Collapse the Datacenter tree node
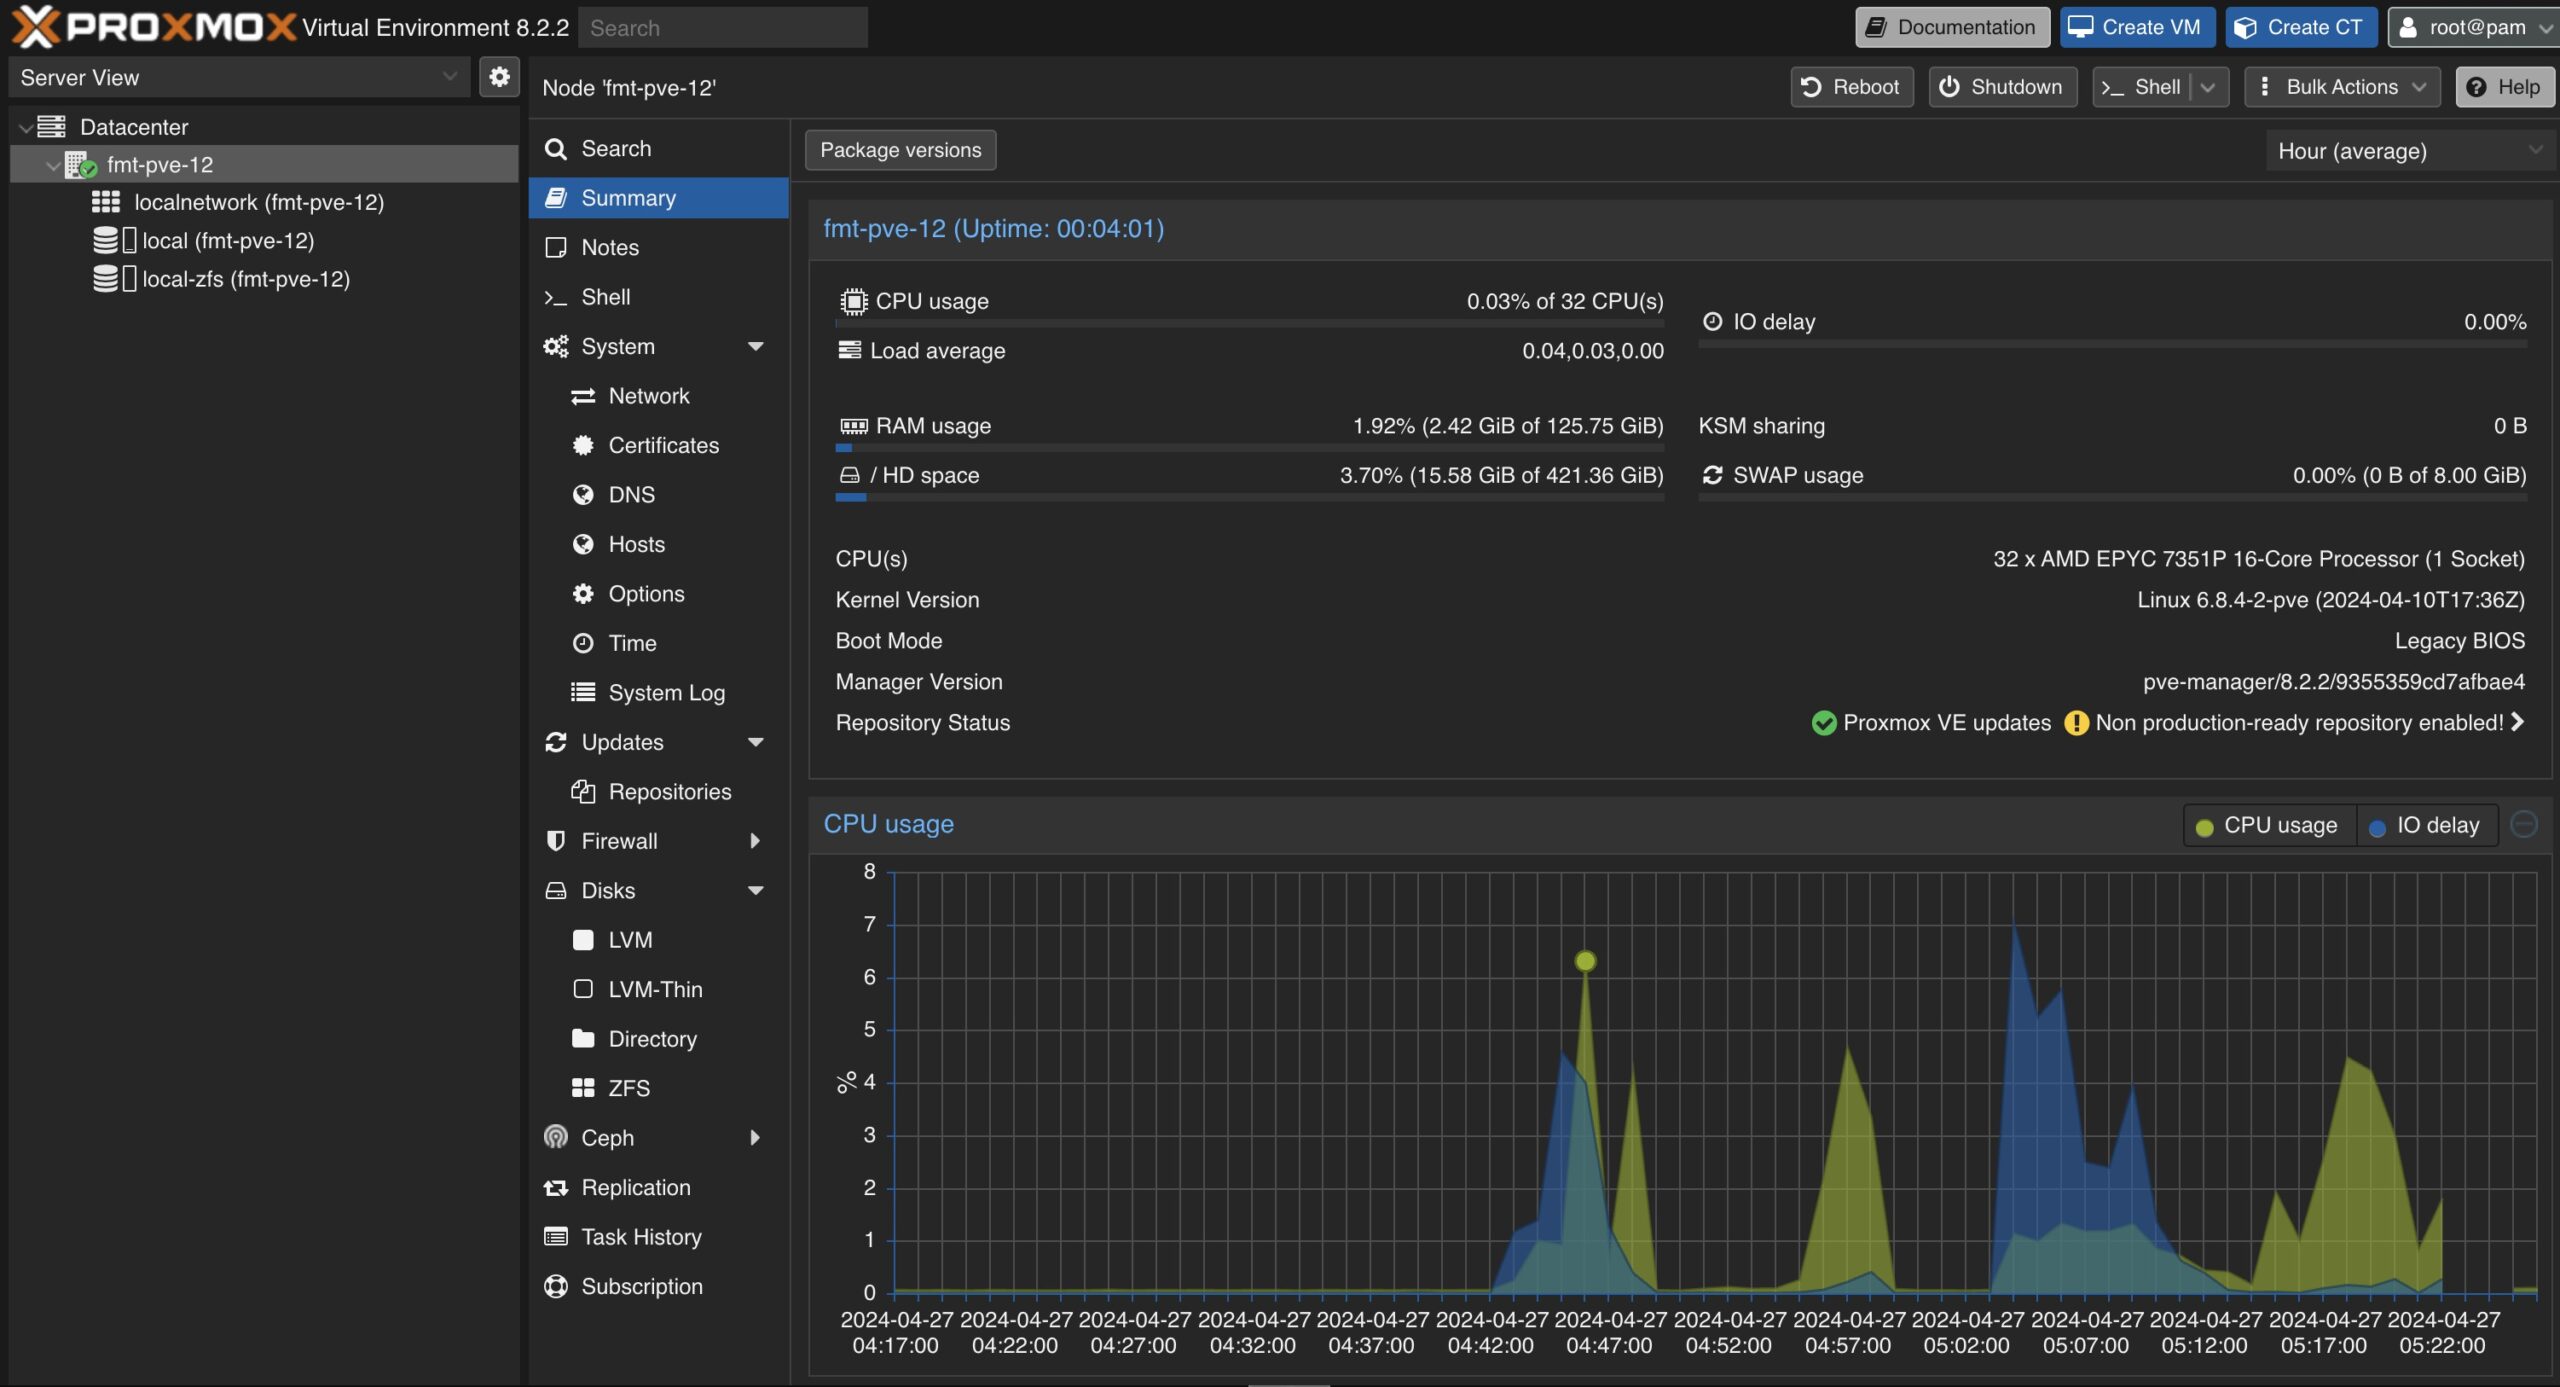 (25, 127)
